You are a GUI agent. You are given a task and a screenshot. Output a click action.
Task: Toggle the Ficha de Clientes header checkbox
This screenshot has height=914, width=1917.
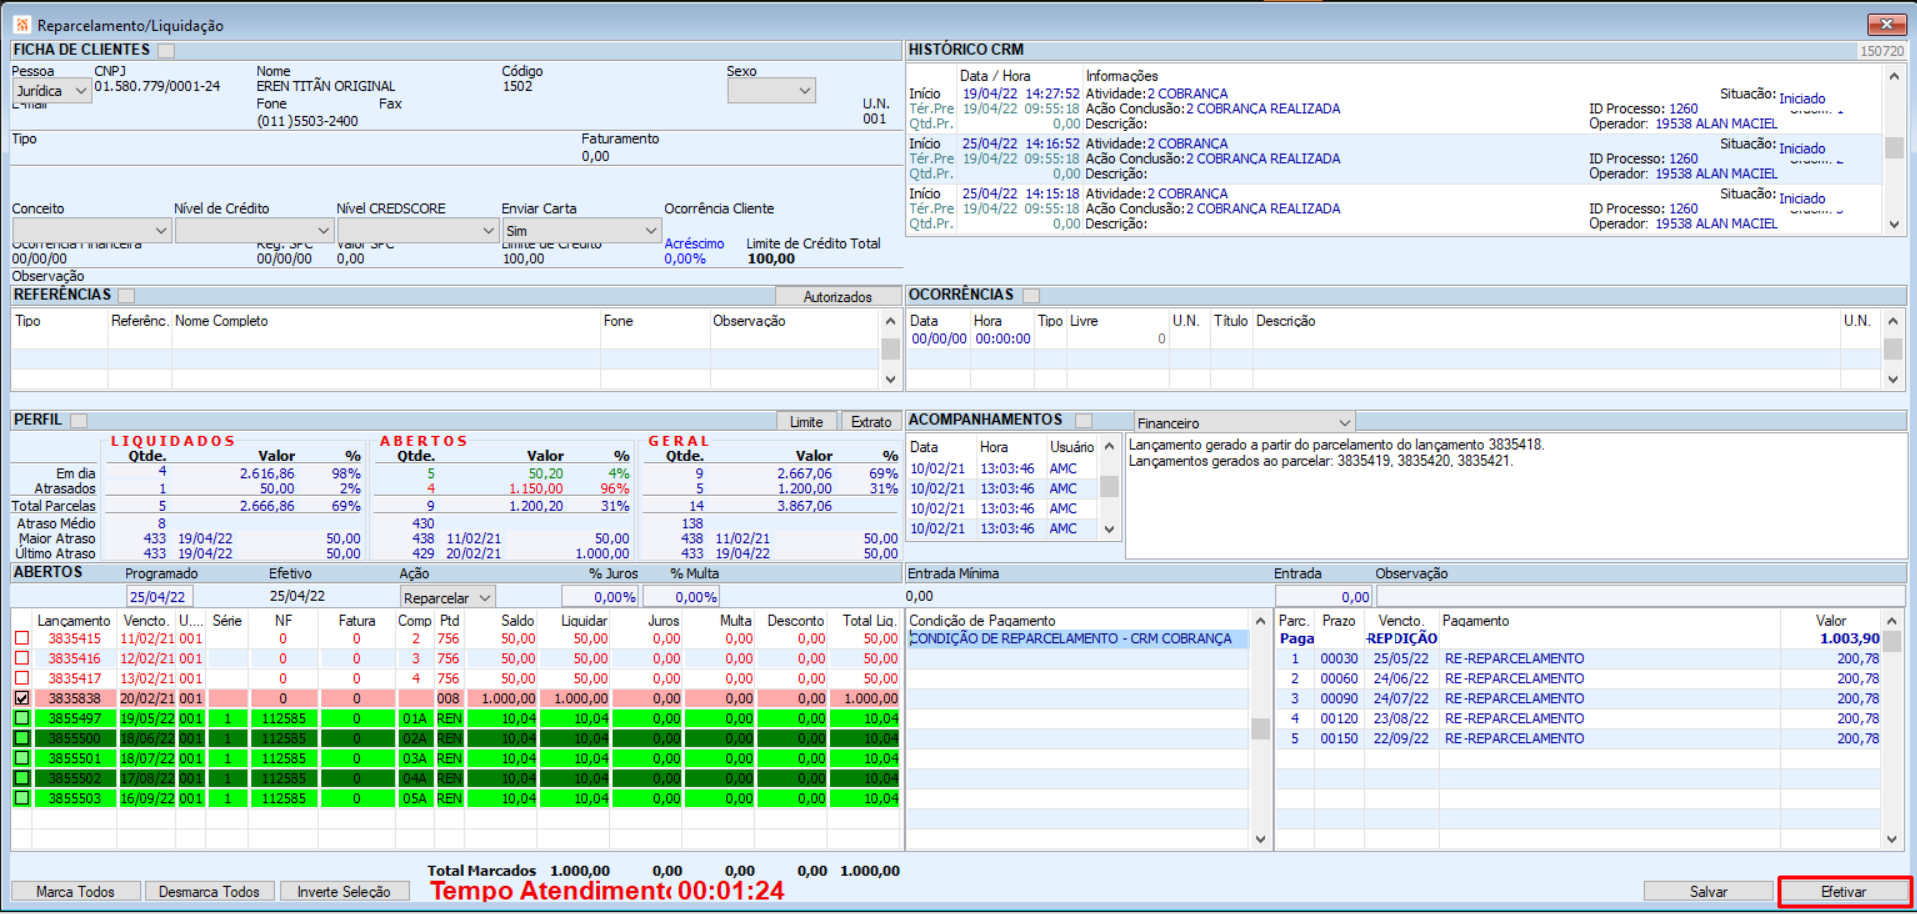point(166,50)
